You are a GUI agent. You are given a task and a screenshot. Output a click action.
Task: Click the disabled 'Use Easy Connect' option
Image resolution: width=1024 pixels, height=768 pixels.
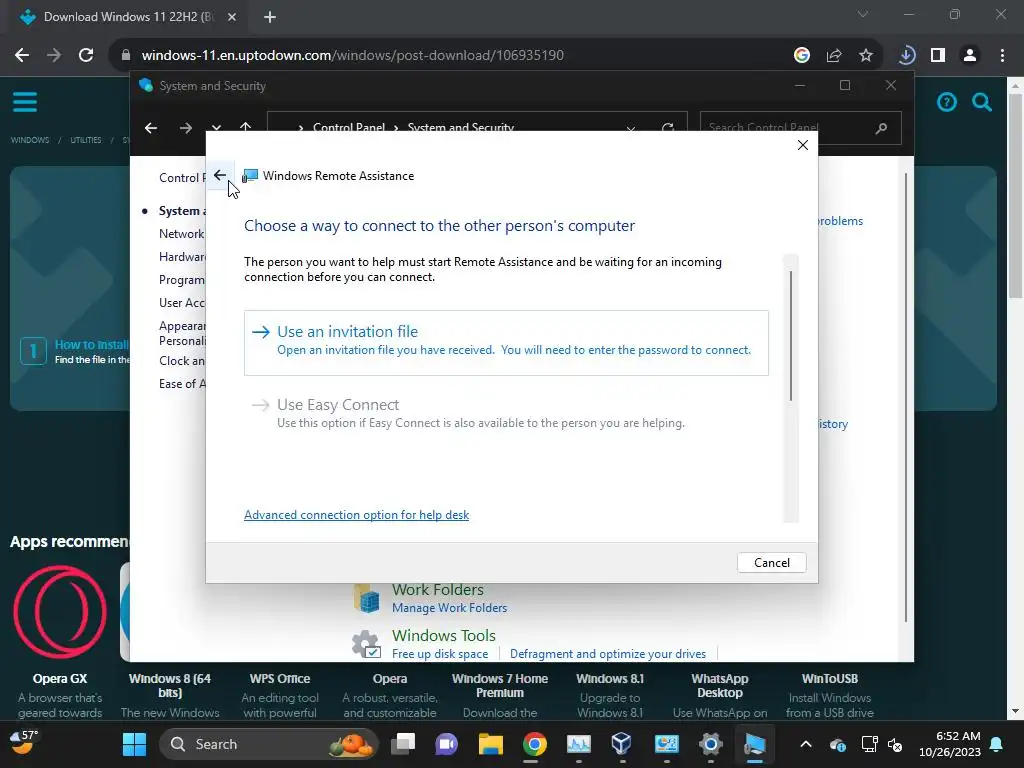pyautogui.click(x=506, y=413)
